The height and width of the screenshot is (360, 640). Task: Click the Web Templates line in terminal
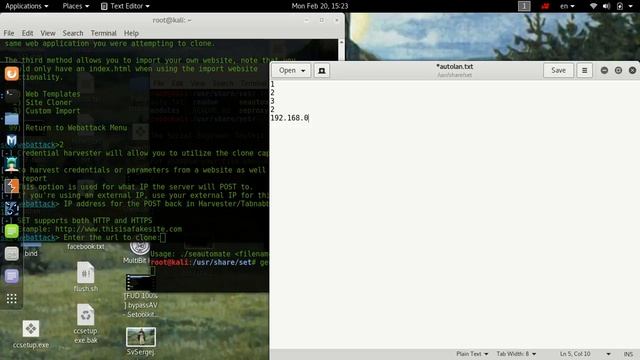tap(53, 94)
